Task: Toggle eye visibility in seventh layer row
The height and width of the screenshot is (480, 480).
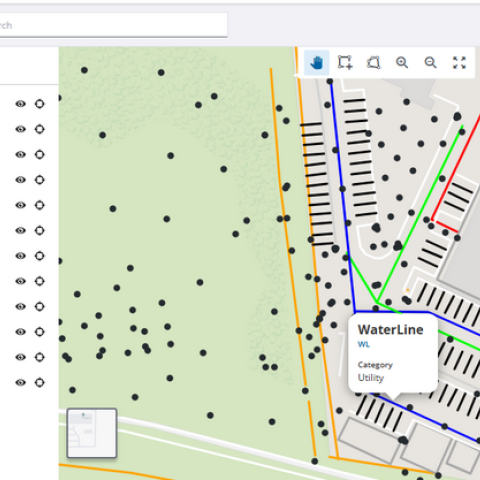Action: tap(20, 256)
